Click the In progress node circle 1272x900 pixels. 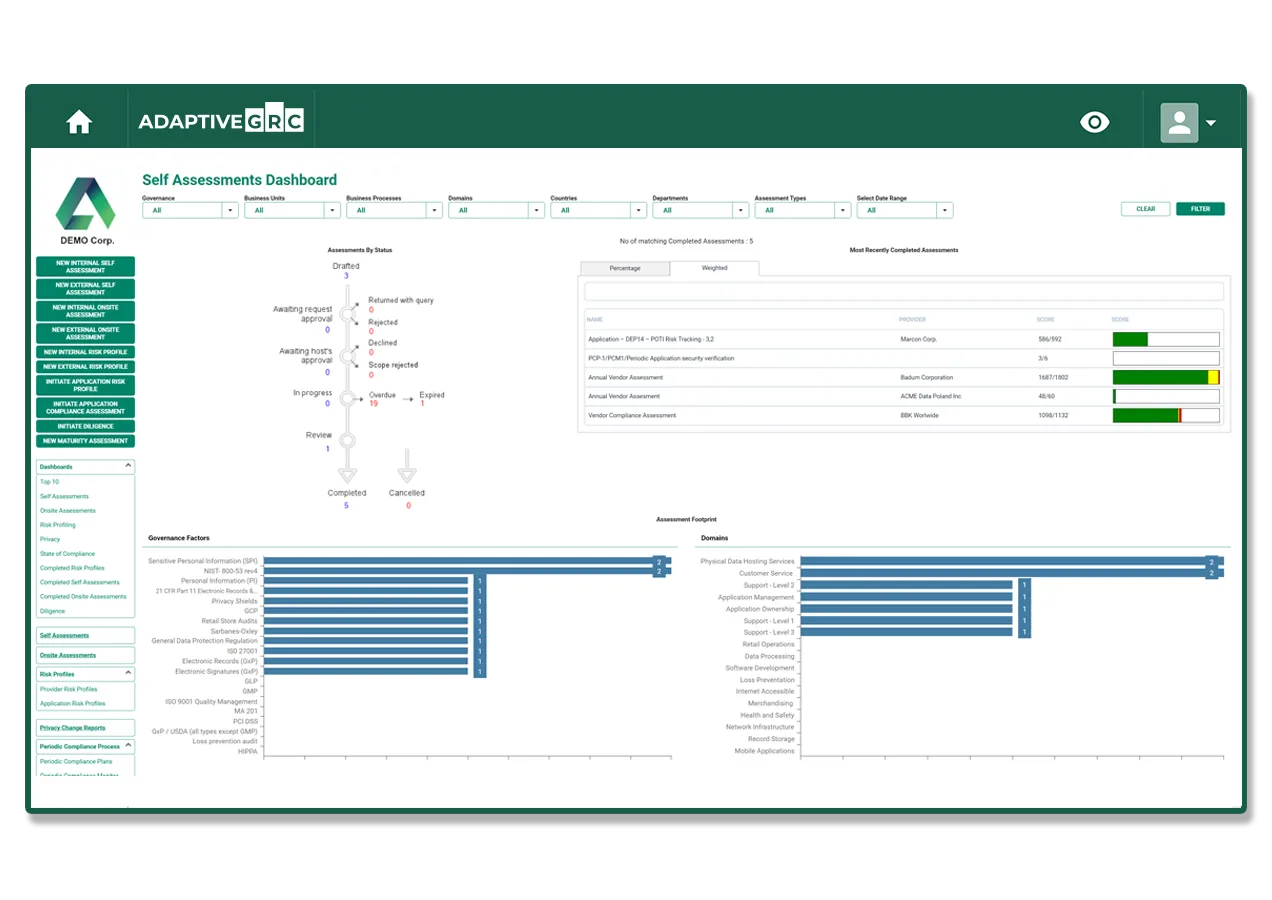[x=347, y=398]
